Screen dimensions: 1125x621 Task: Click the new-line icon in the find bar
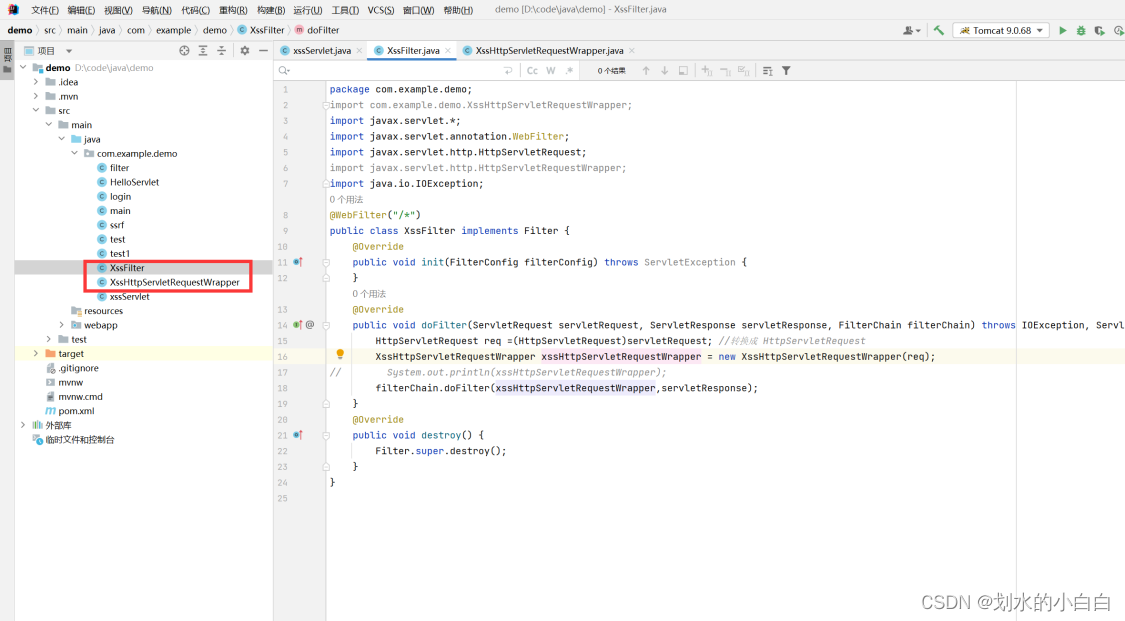(509, 70)
